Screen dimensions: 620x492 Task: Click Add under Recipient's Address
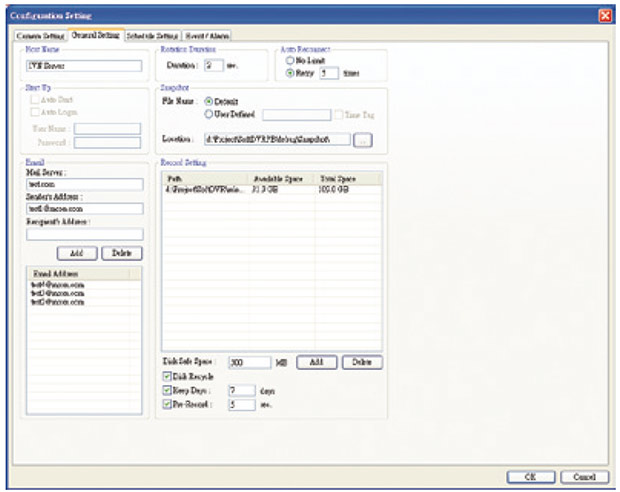coord(76,254)
